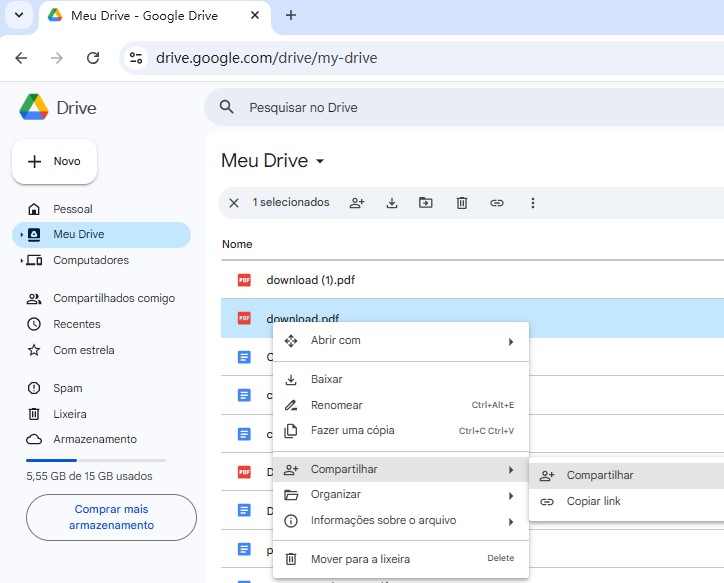Reload the page with browser refresh icon
The width and height of the screenshot is (724, 583).
pyautogui.click(x=93, y=58)
